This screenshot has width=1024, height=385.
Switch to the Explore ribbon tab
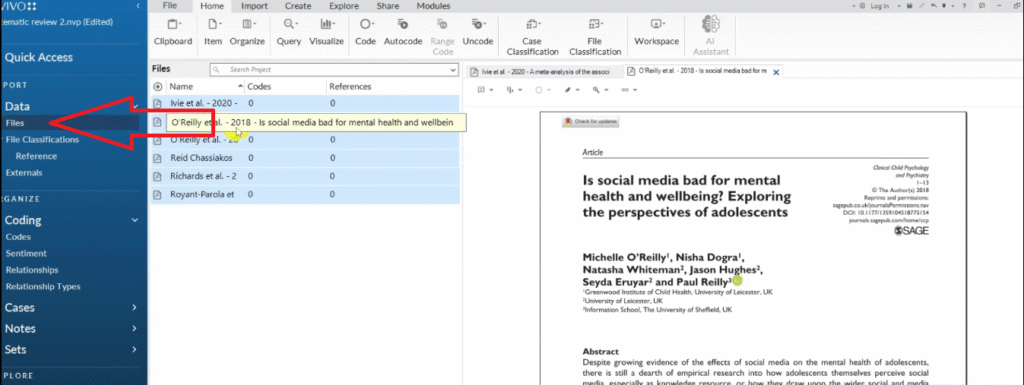pyautogui.click(x=344, y=6)
